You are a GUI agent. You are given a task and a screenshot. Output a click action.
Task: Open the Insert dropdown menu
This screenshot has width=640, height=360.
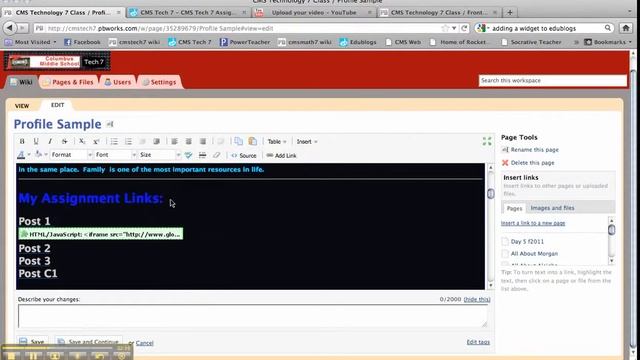(x=307, y=142)
